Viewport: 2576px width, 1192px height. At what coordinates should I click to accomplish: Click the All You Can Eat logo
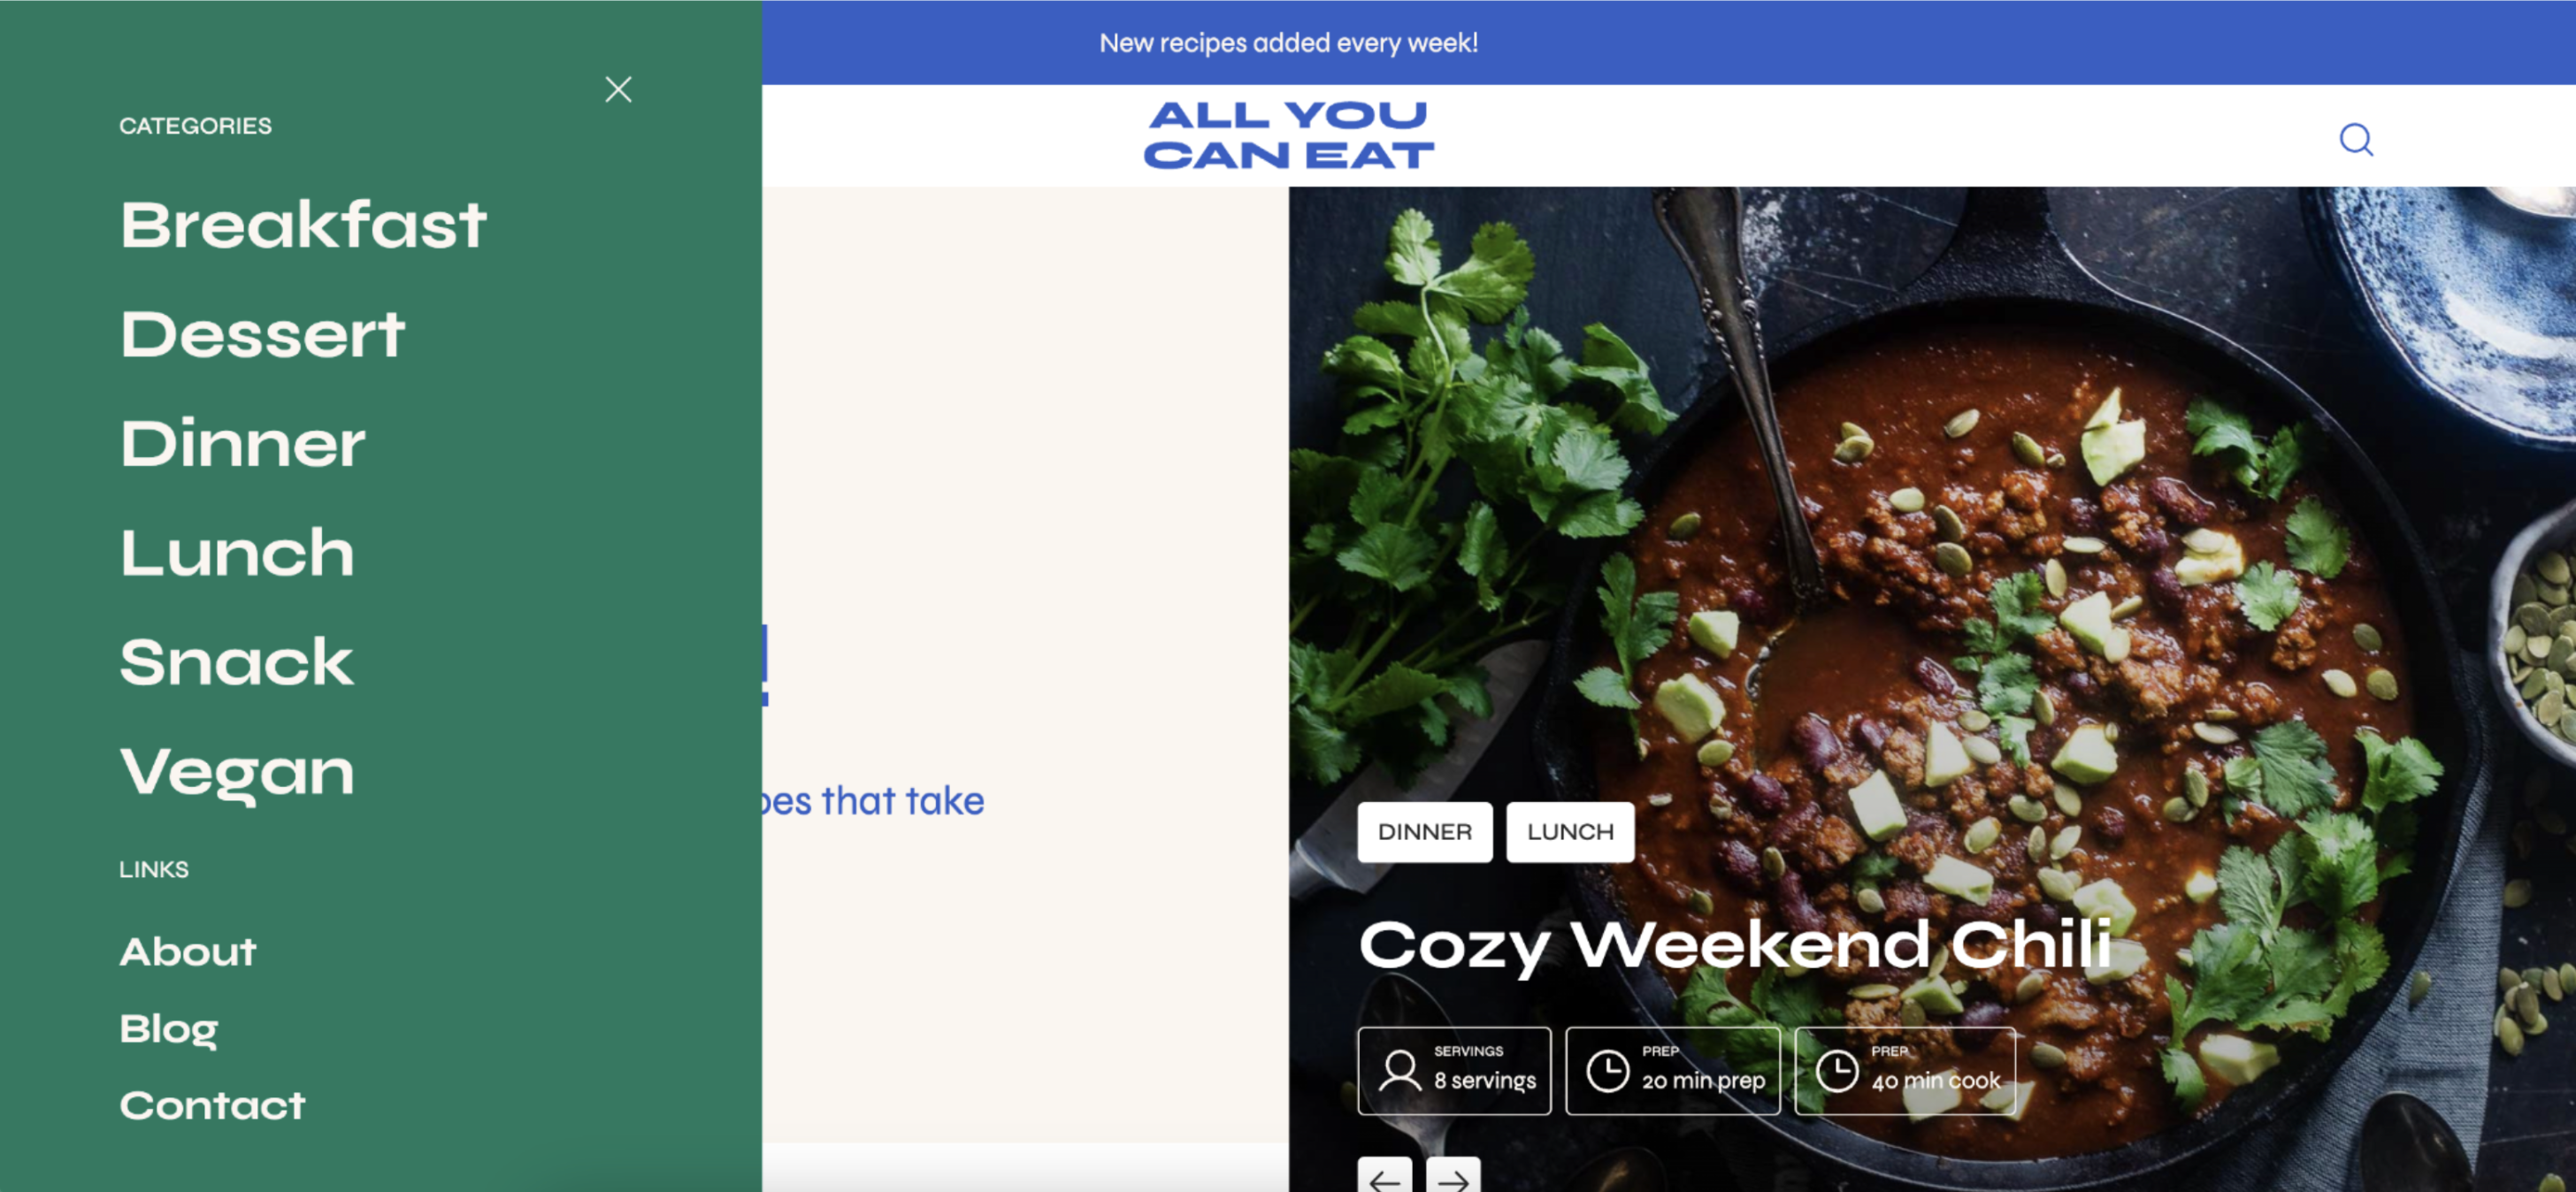tap(1288, 135)
